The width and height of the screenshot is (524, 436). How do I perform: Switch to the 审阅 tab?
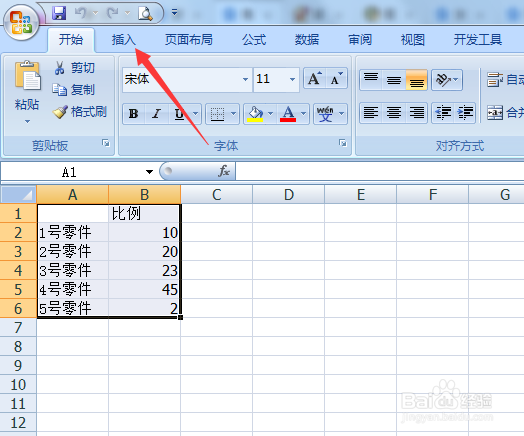pyautogui.click(x=360, y=40)
